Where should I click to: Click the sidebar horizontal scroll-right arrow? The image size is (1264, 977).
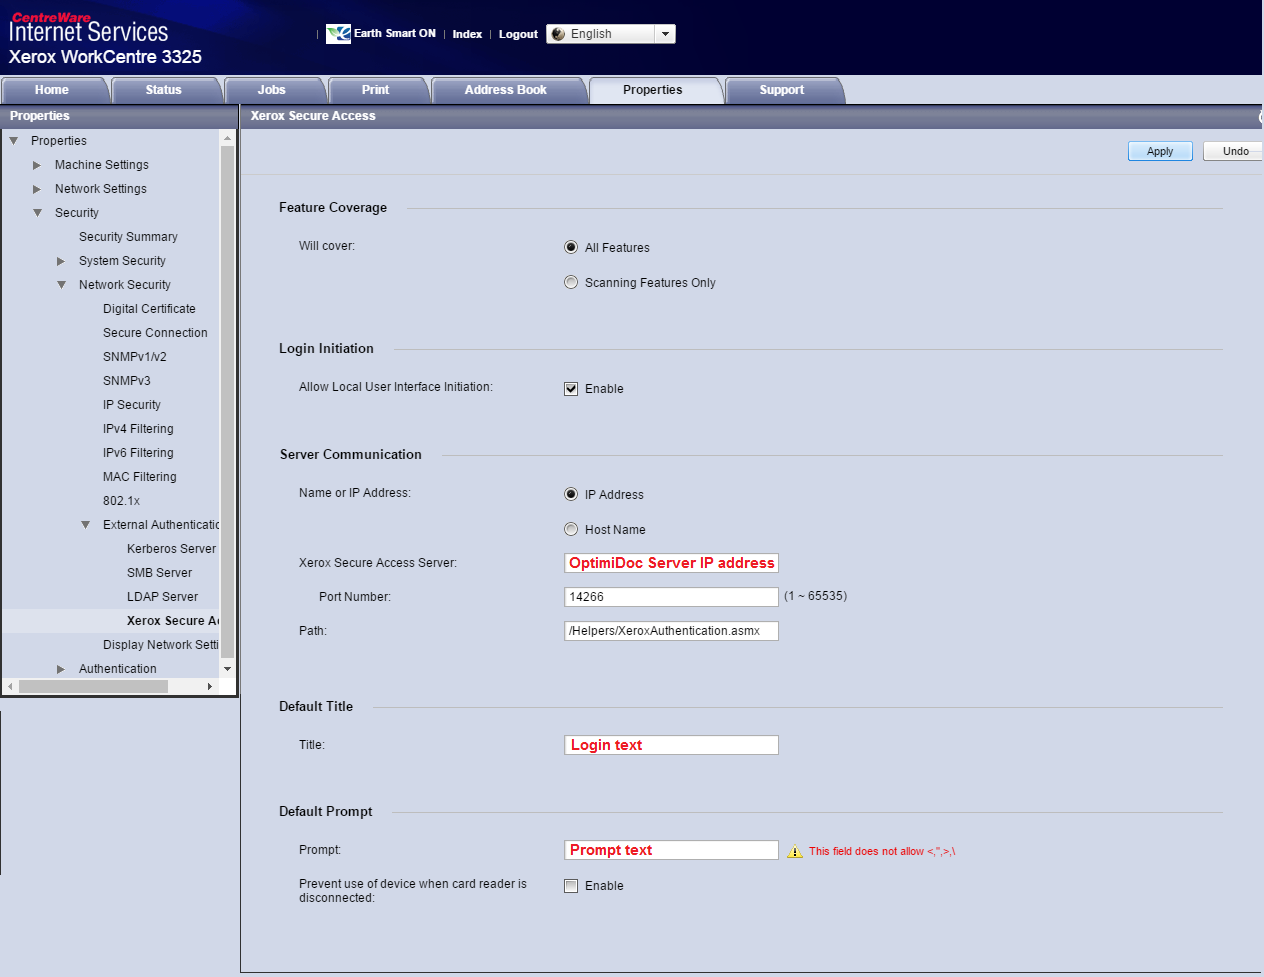coord(210,686)
